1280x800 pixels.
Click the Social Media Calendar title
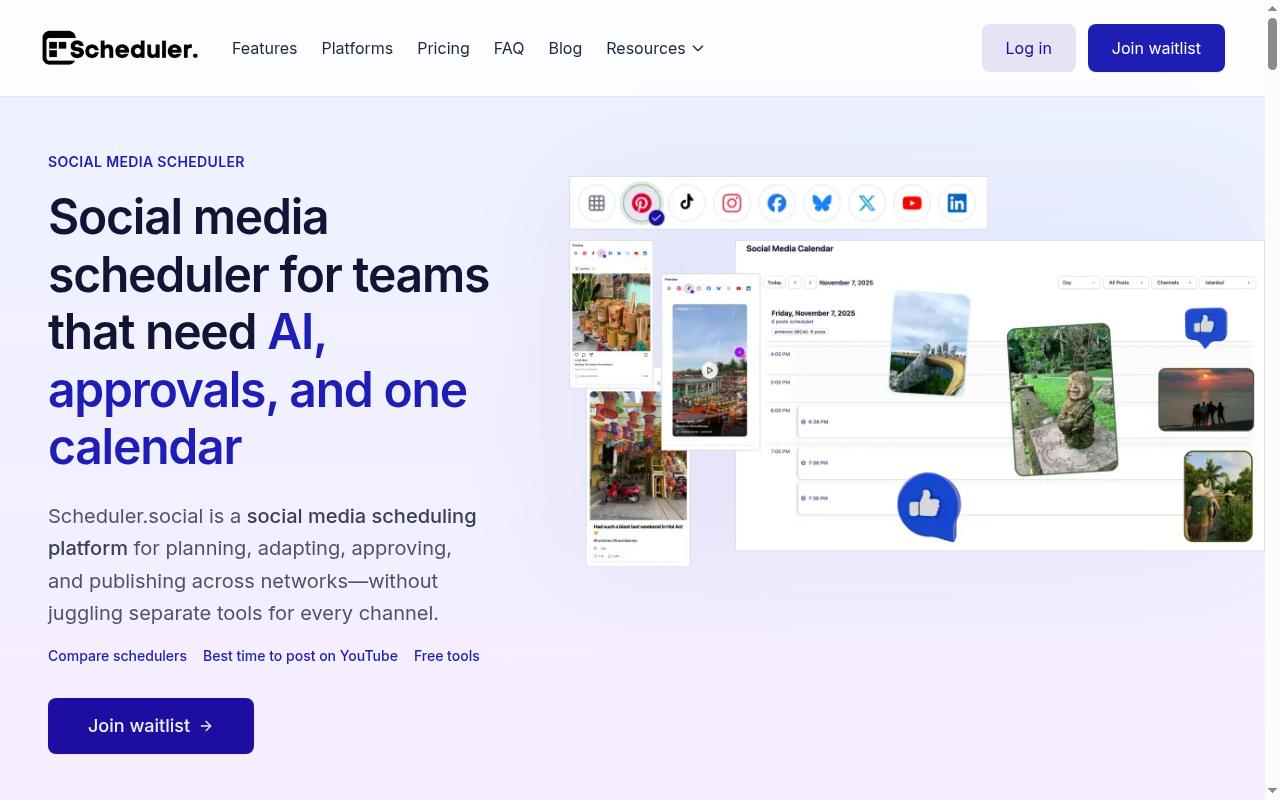coord(789,249)
